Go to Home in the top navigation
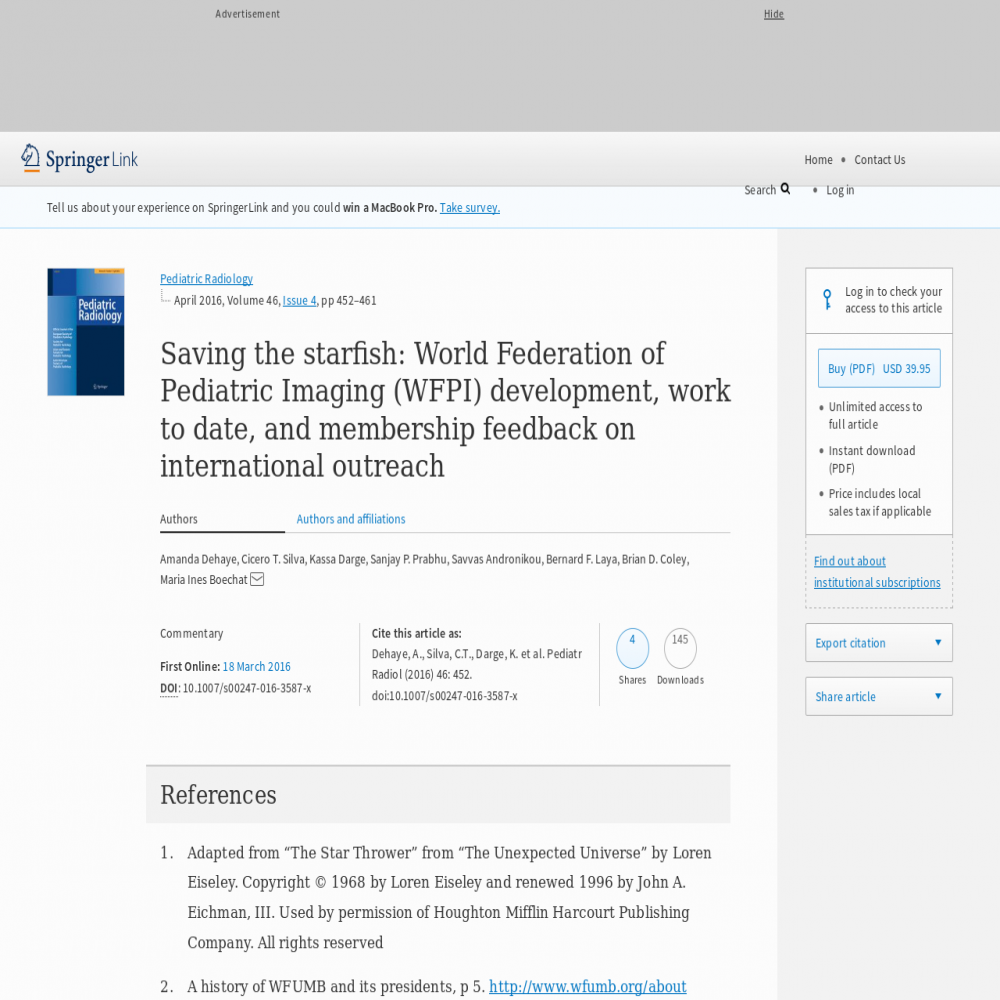This screenshot has width=1000, height=1000. coord(818,160)
